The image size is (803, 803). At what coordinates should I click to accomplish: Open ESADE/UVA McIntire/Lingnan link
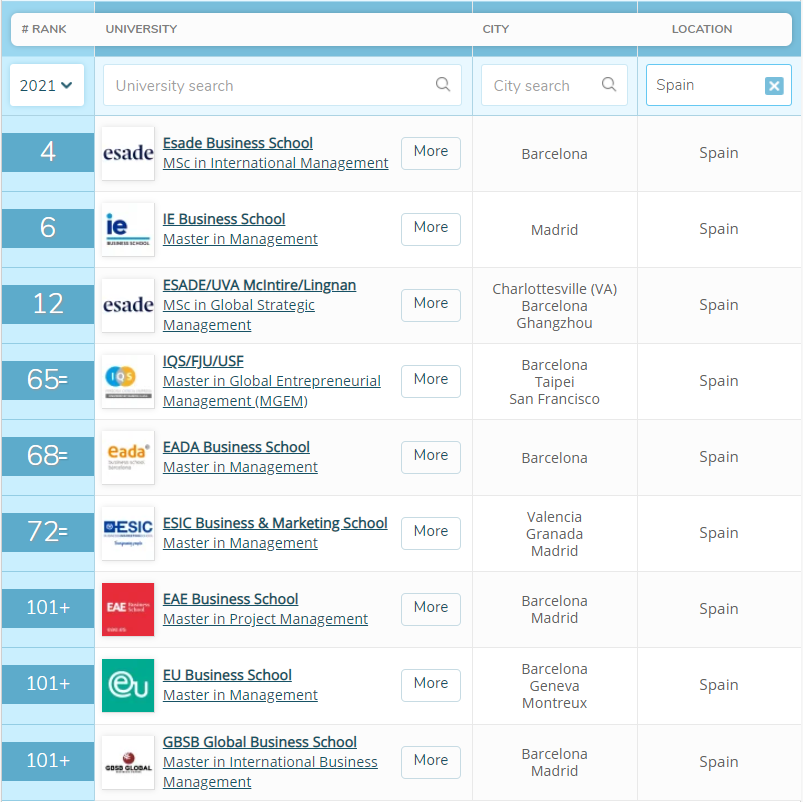tap(259, 285)
